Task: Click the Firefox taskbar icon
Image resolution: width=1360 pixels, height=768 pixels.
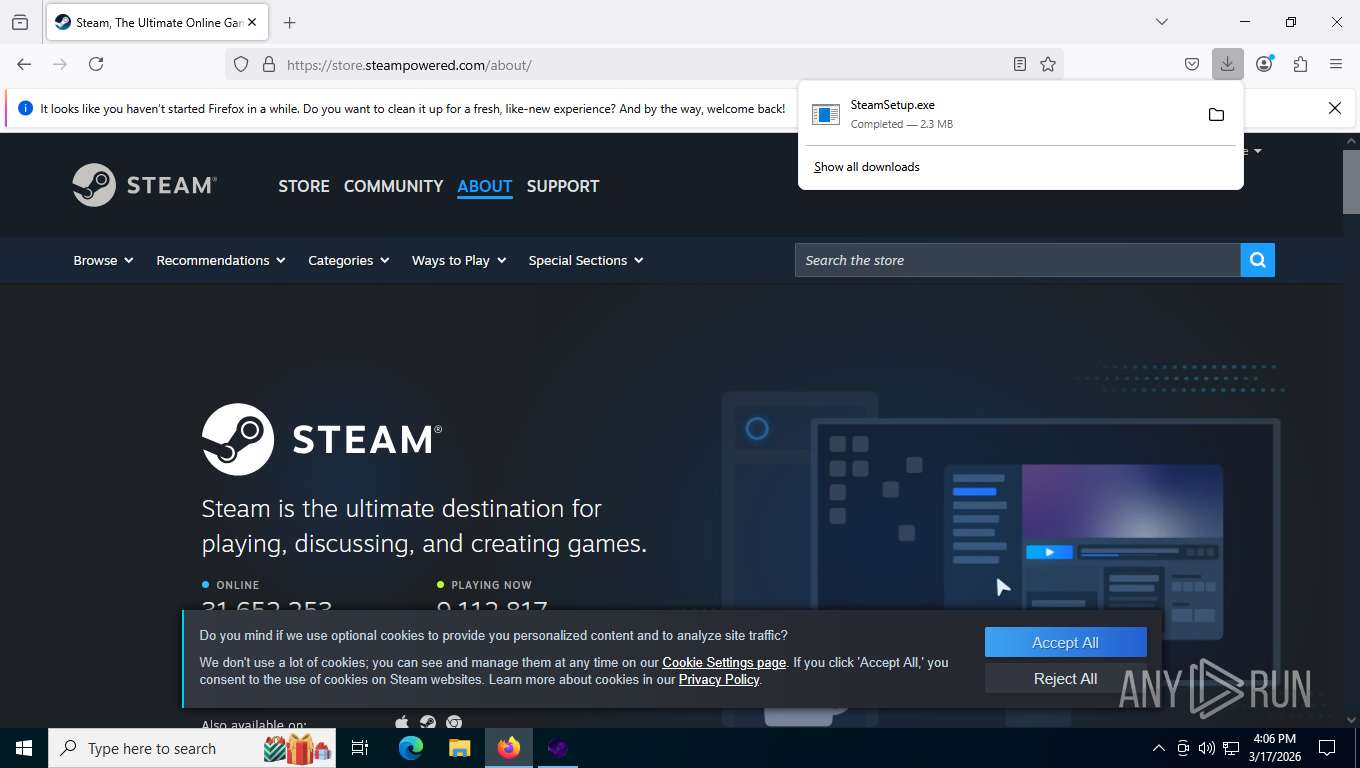Action: coord(509,748)
